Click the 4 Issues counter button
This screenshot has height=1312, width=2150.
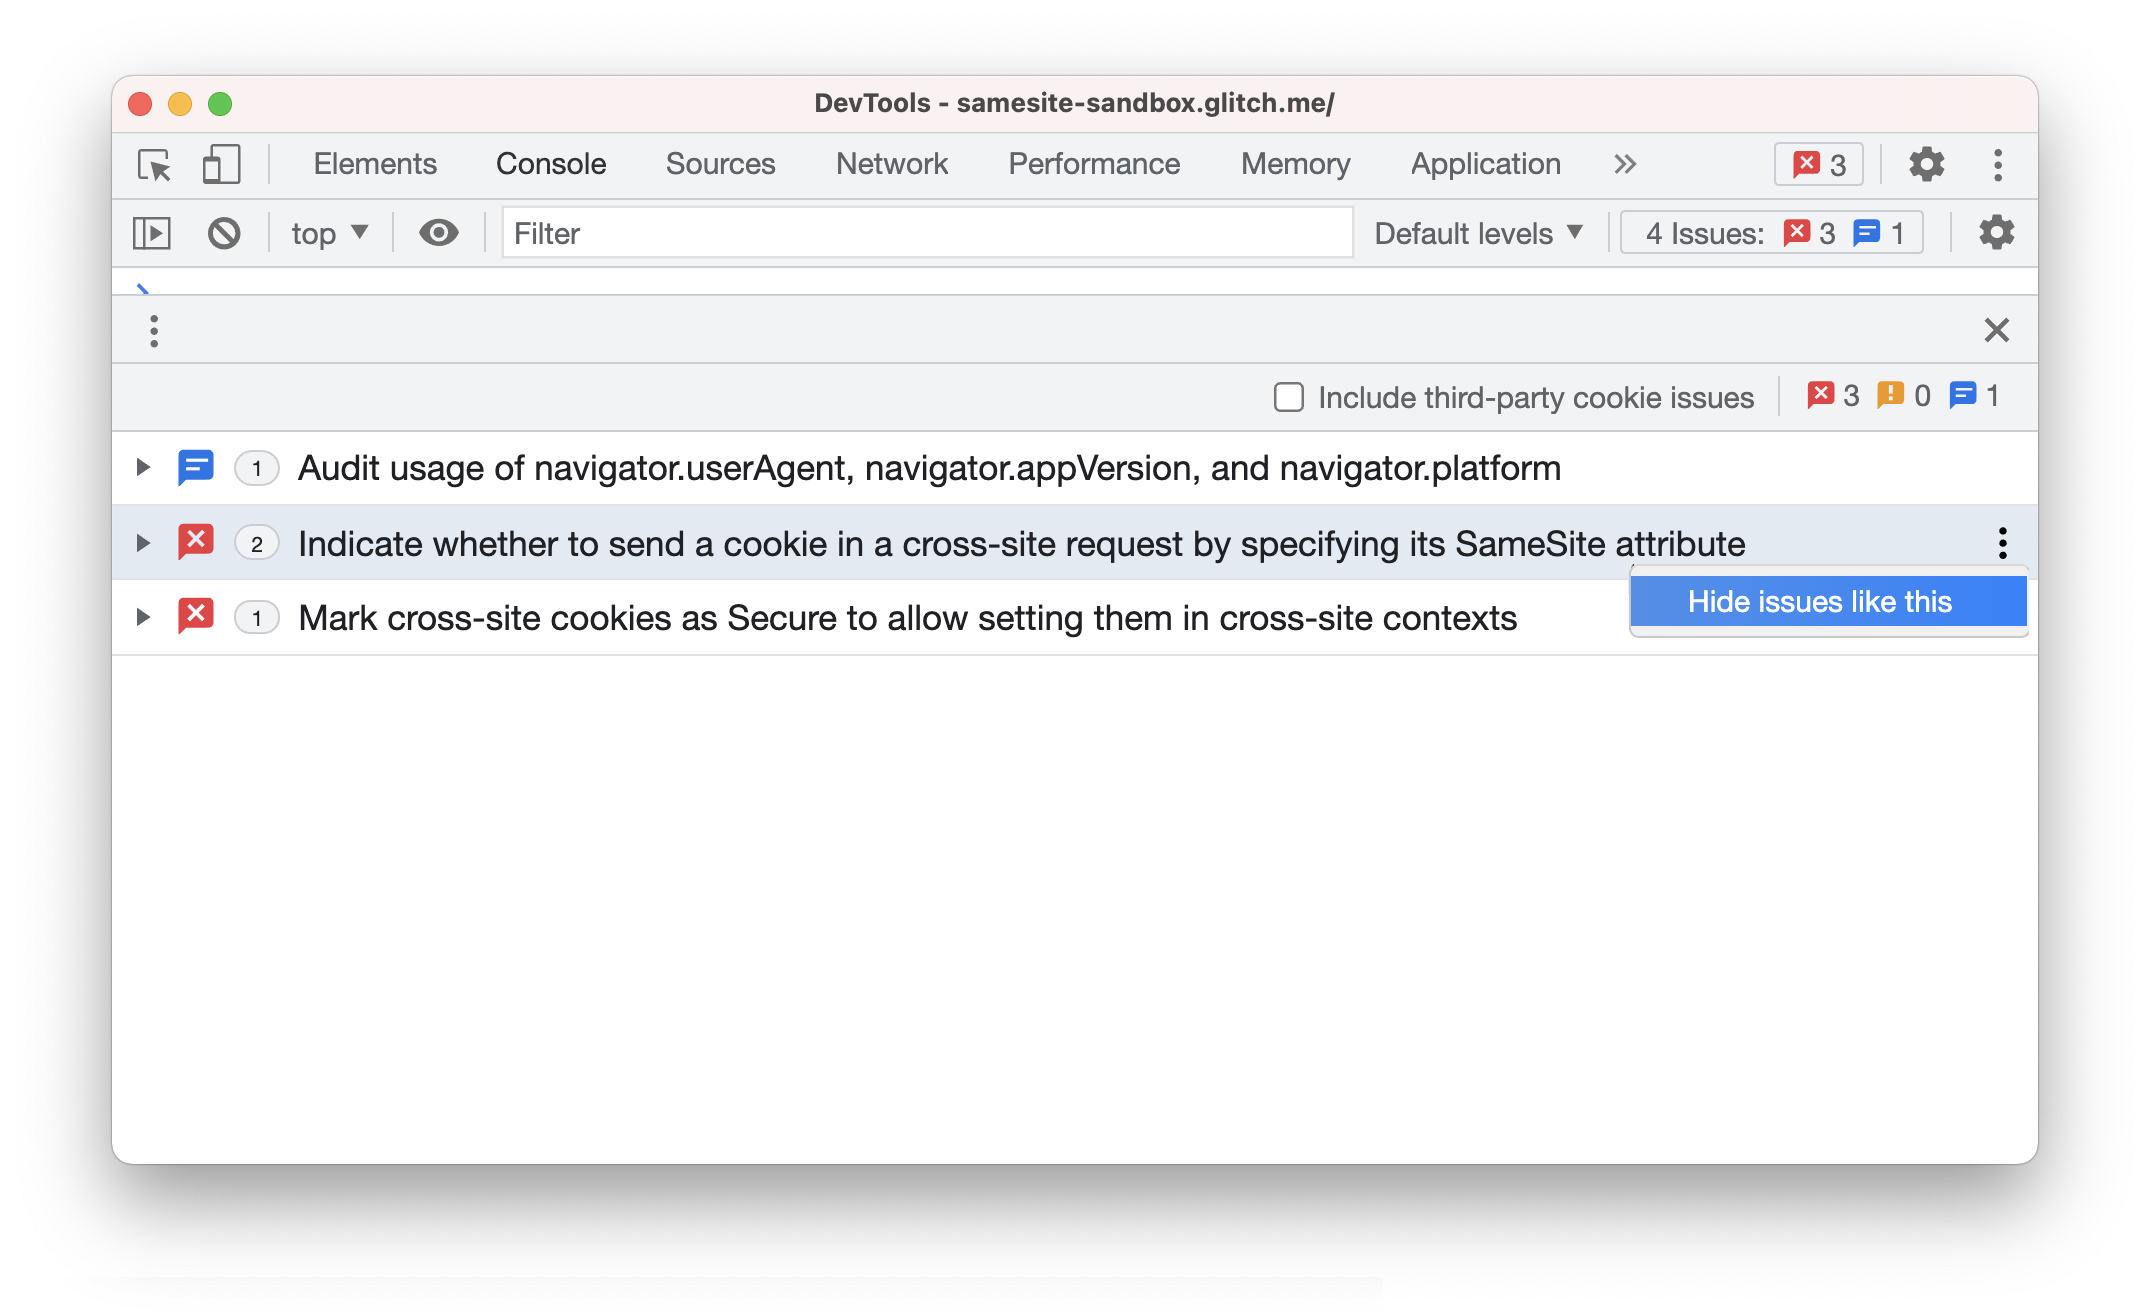(x=1771, y=233)
